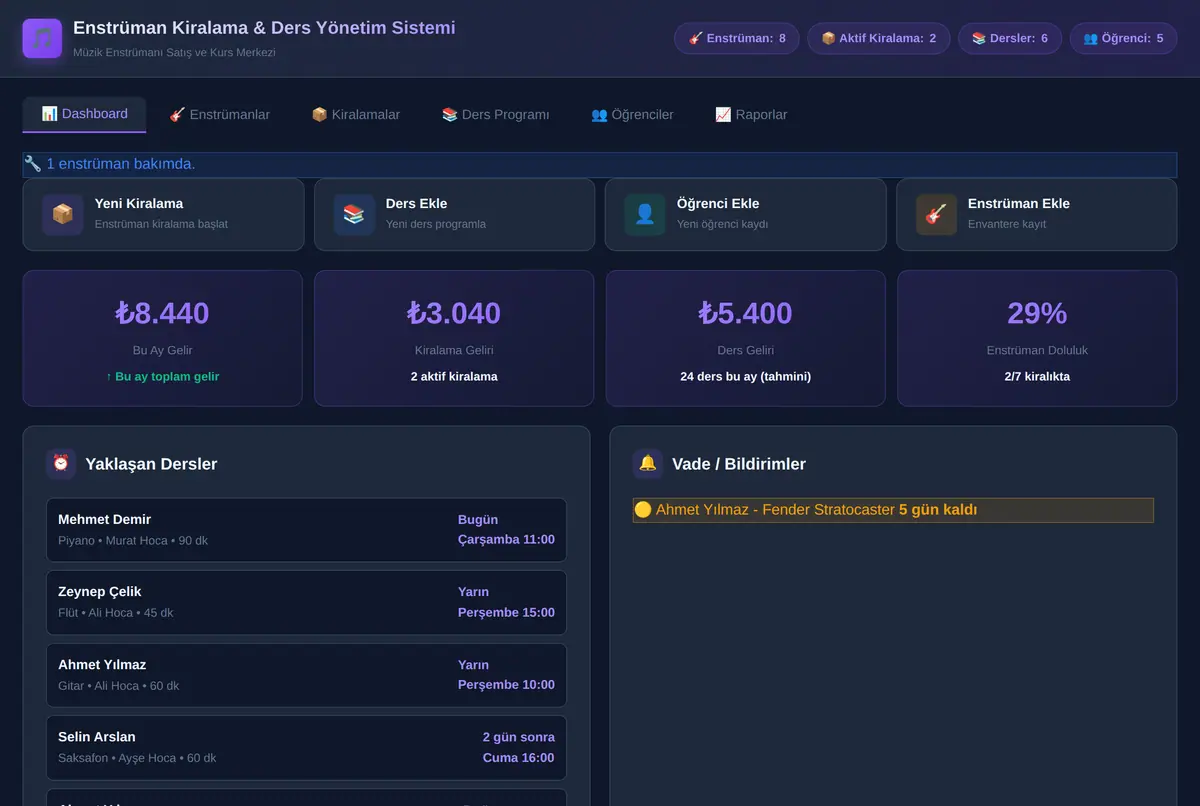Click the Öğrenci: 5 header badge

(x=1123, y=38)
